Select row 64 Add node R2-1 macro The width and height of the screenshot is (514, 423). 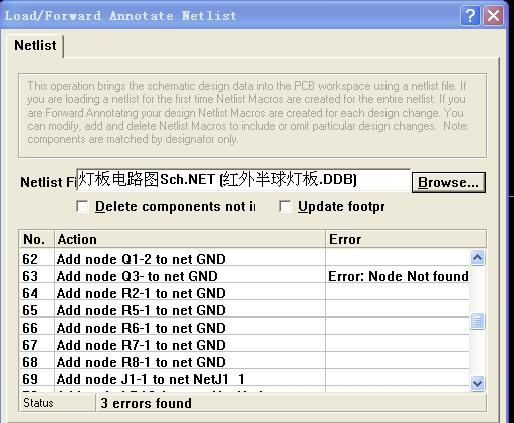click(244, 293)
